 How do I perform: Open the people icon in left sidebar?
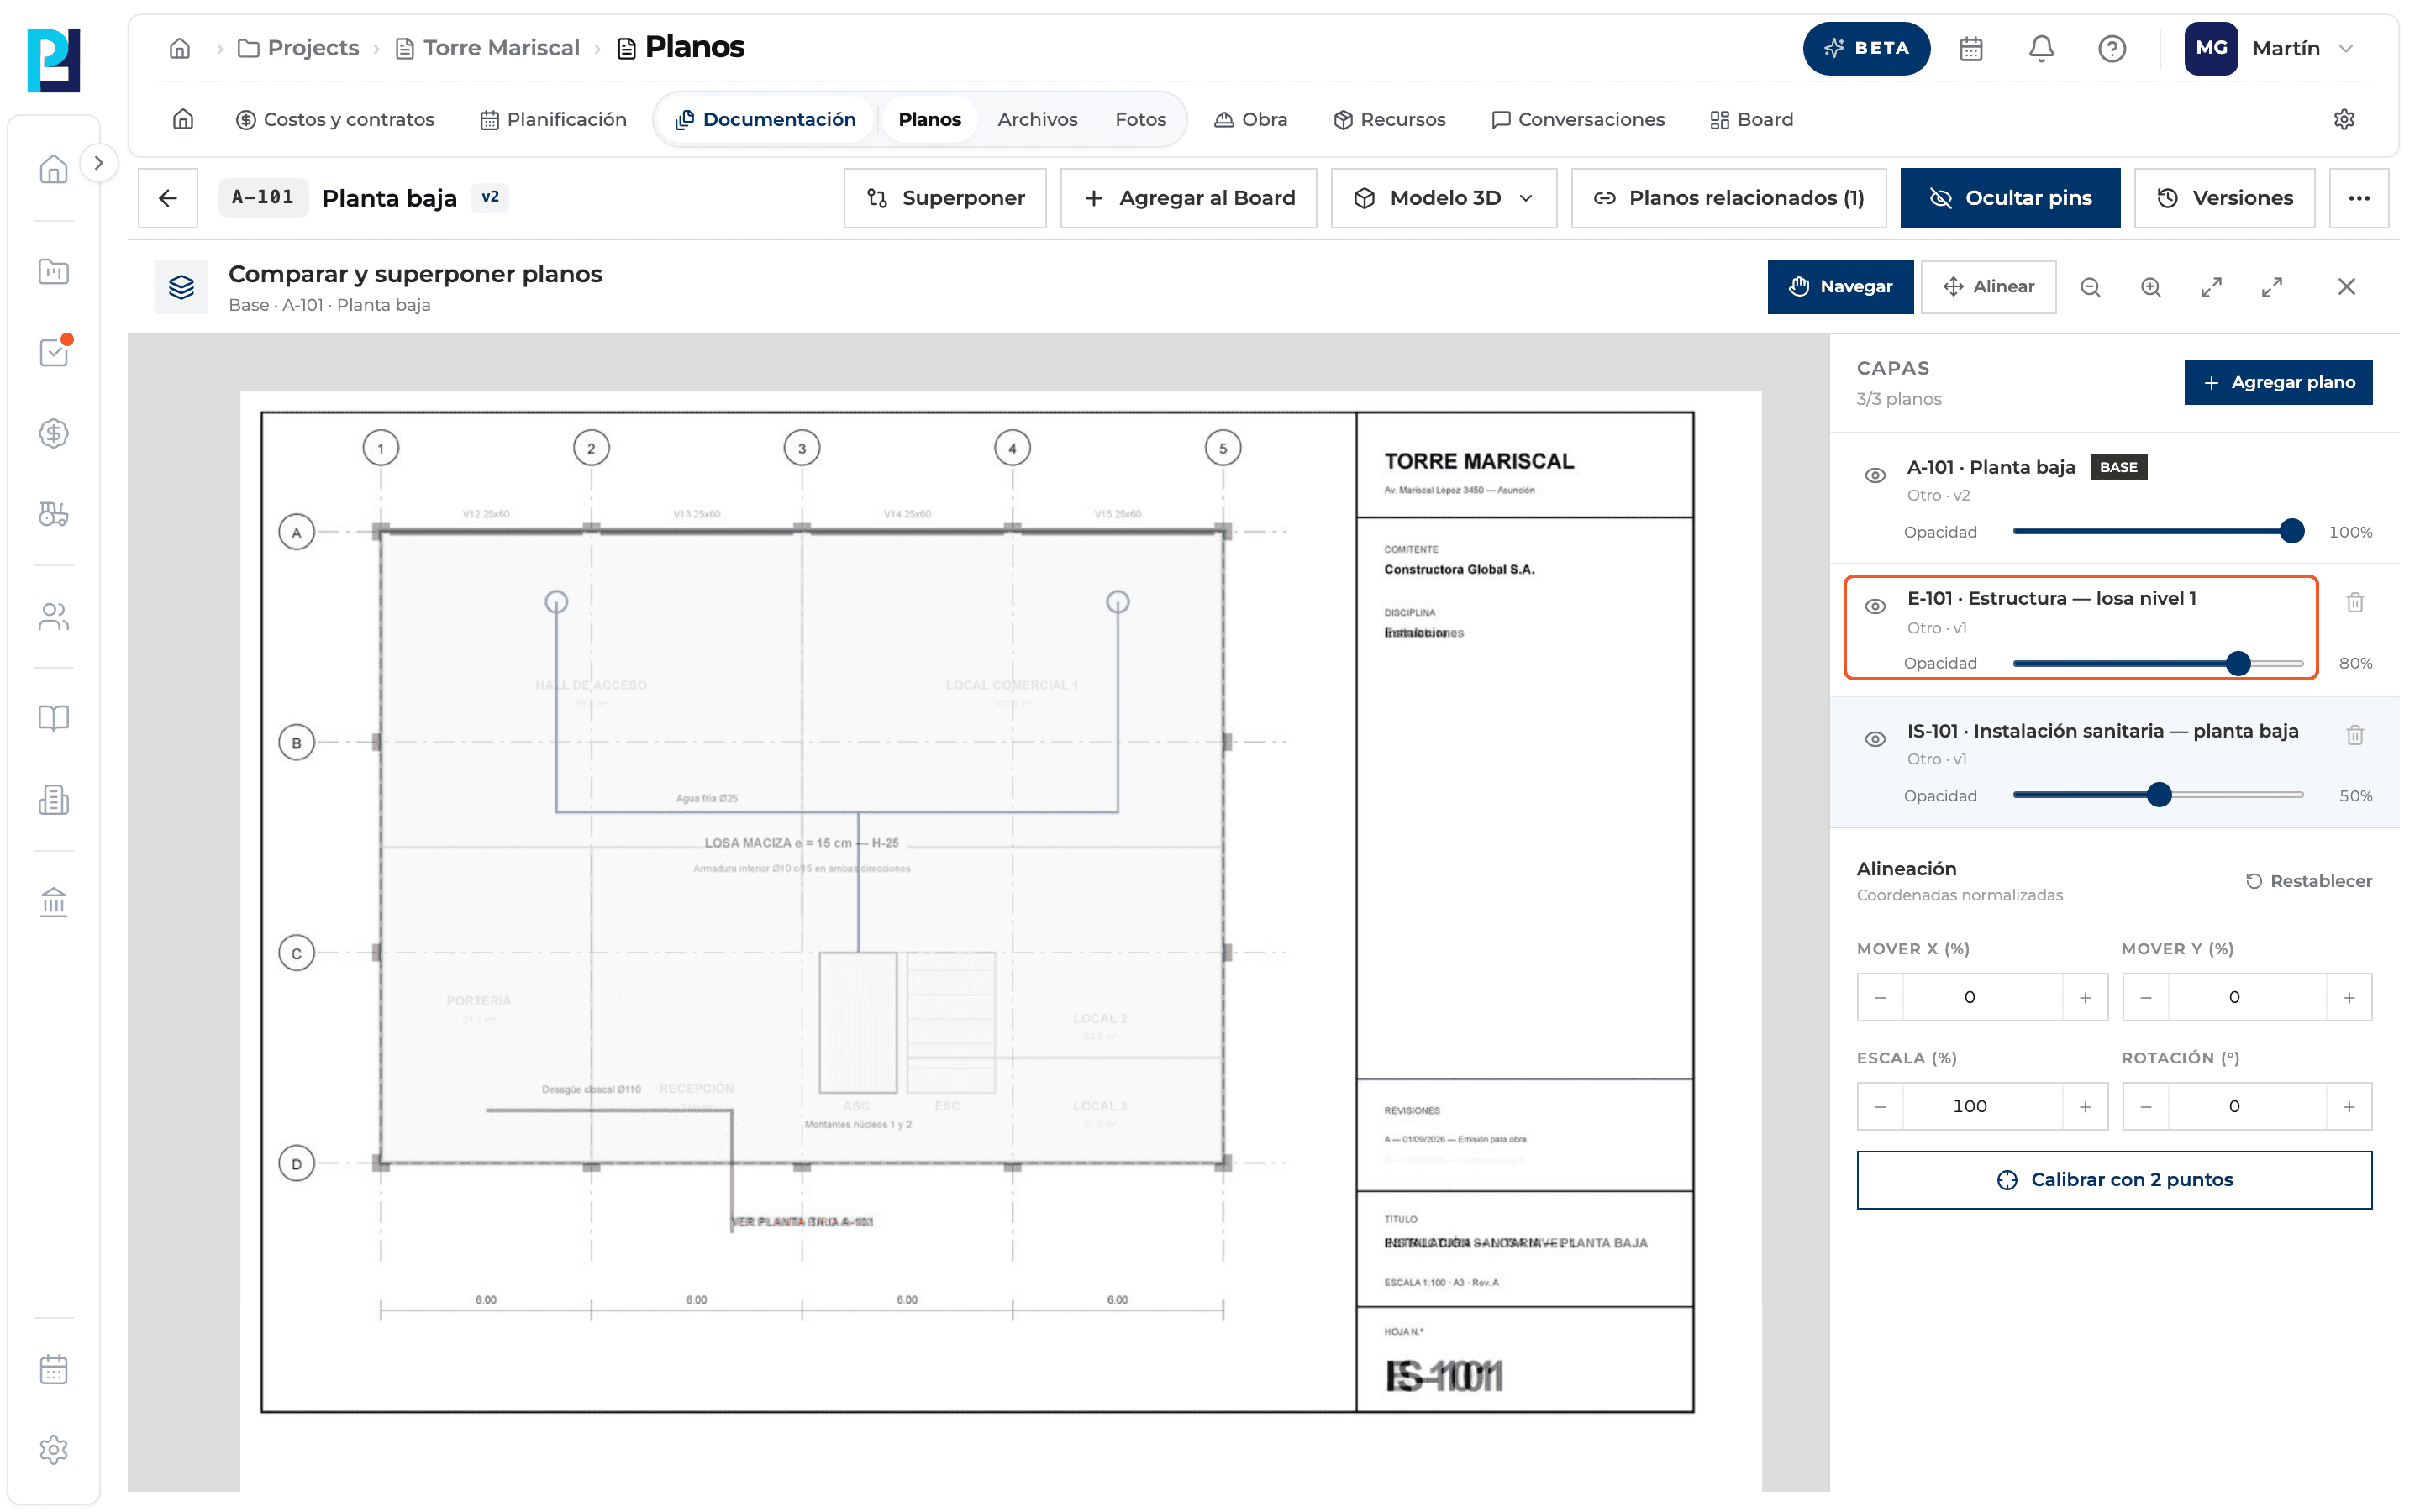[x=54, y=617]
